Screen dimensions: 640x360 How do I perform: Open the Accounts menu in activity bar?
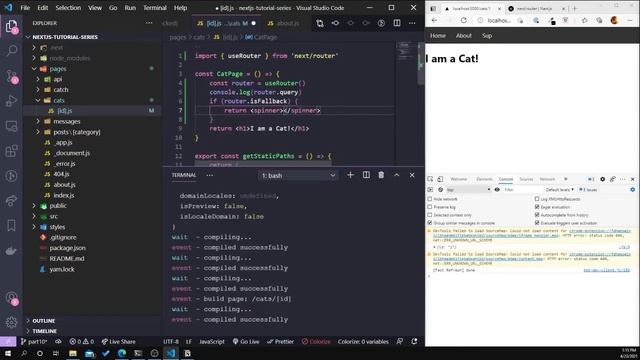[x=11, y=298]
